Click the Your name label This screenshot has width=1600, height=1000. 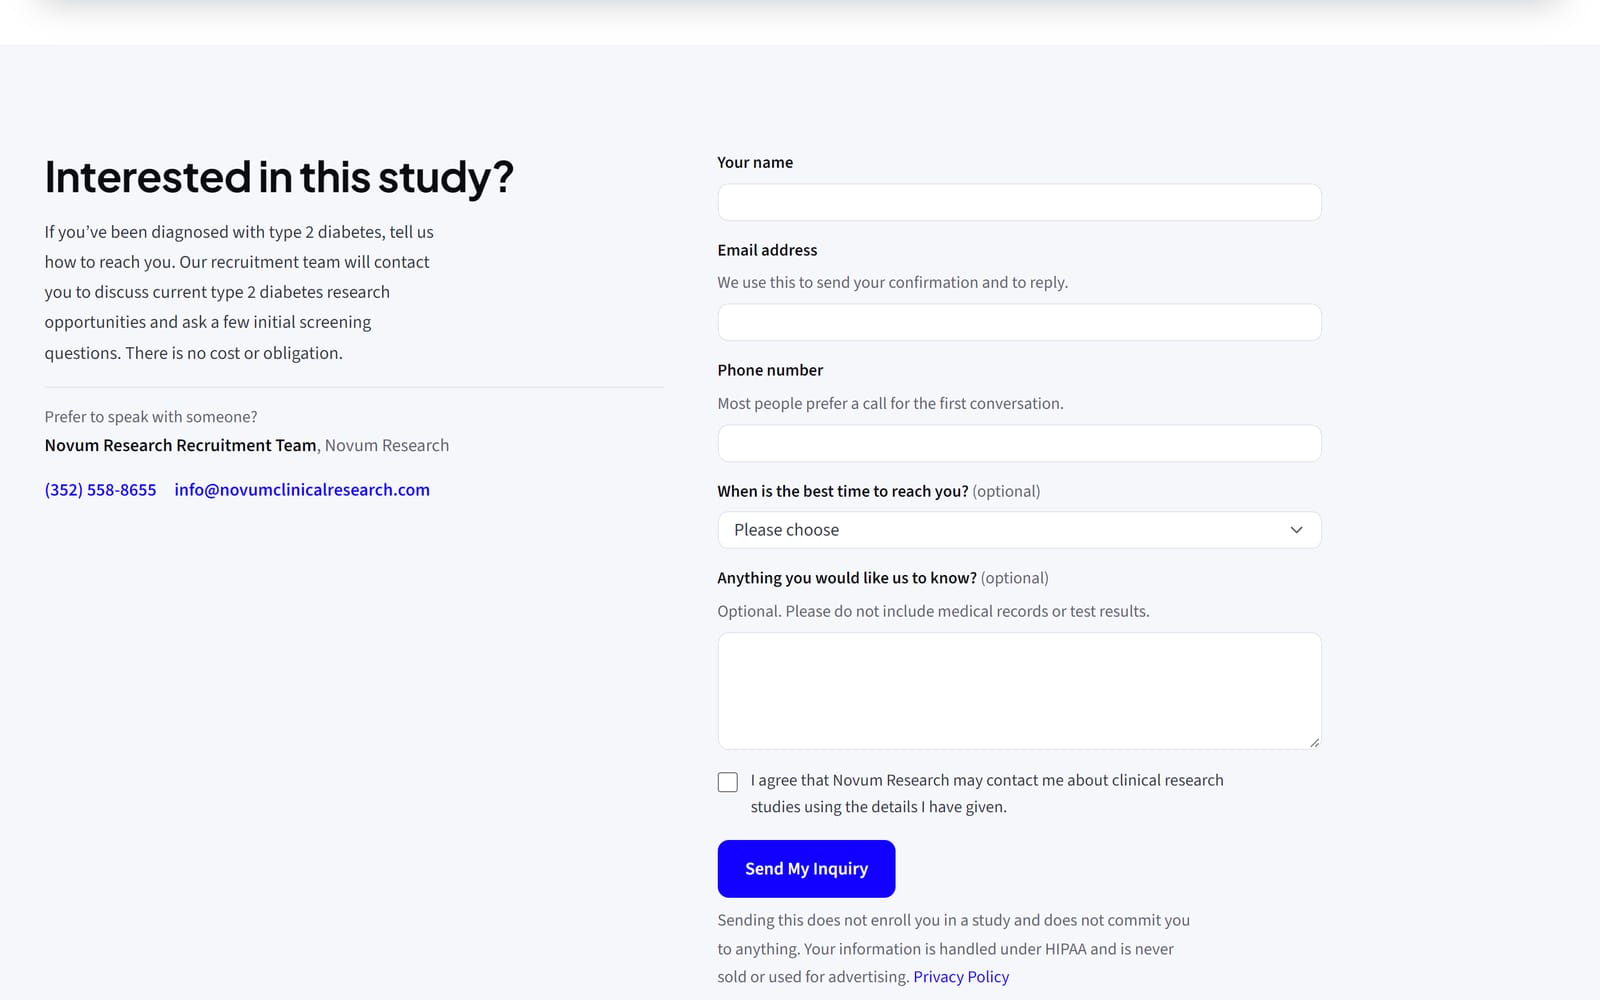point(755,162)
